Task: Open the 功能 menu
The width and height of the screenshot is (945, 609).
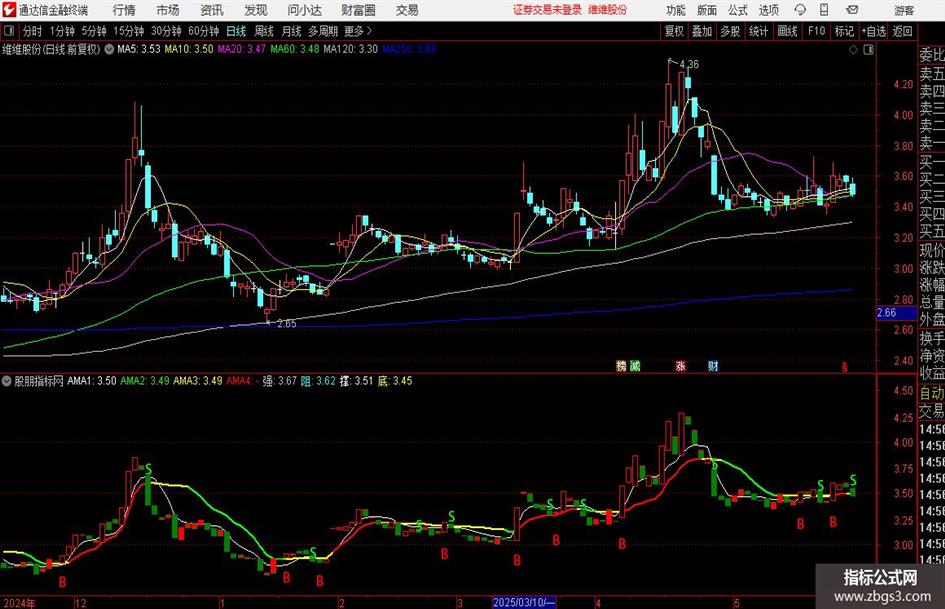Action: pos(676,10)
